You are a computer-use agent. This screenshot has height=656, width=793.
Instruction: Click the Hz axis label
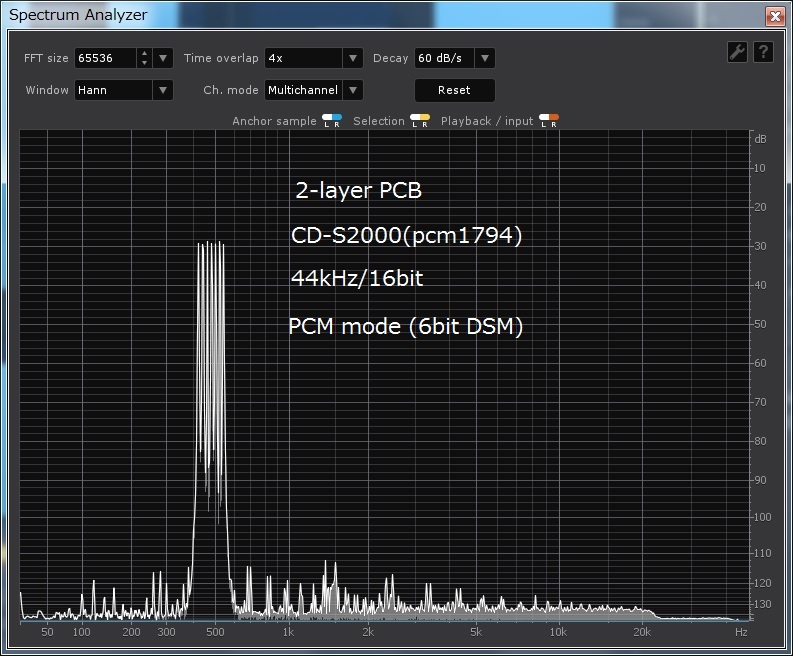741,632
